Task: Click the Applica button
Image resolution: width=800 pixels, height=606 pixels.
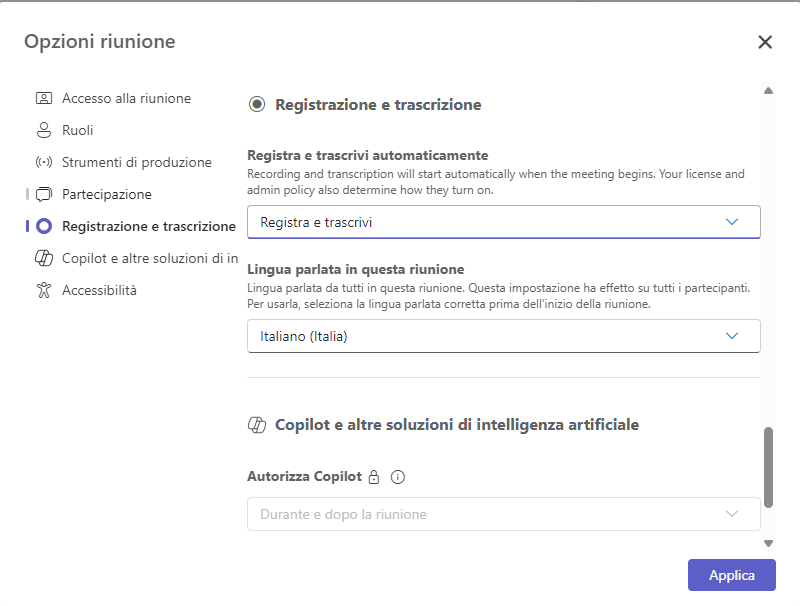Action: coord(732,575)
